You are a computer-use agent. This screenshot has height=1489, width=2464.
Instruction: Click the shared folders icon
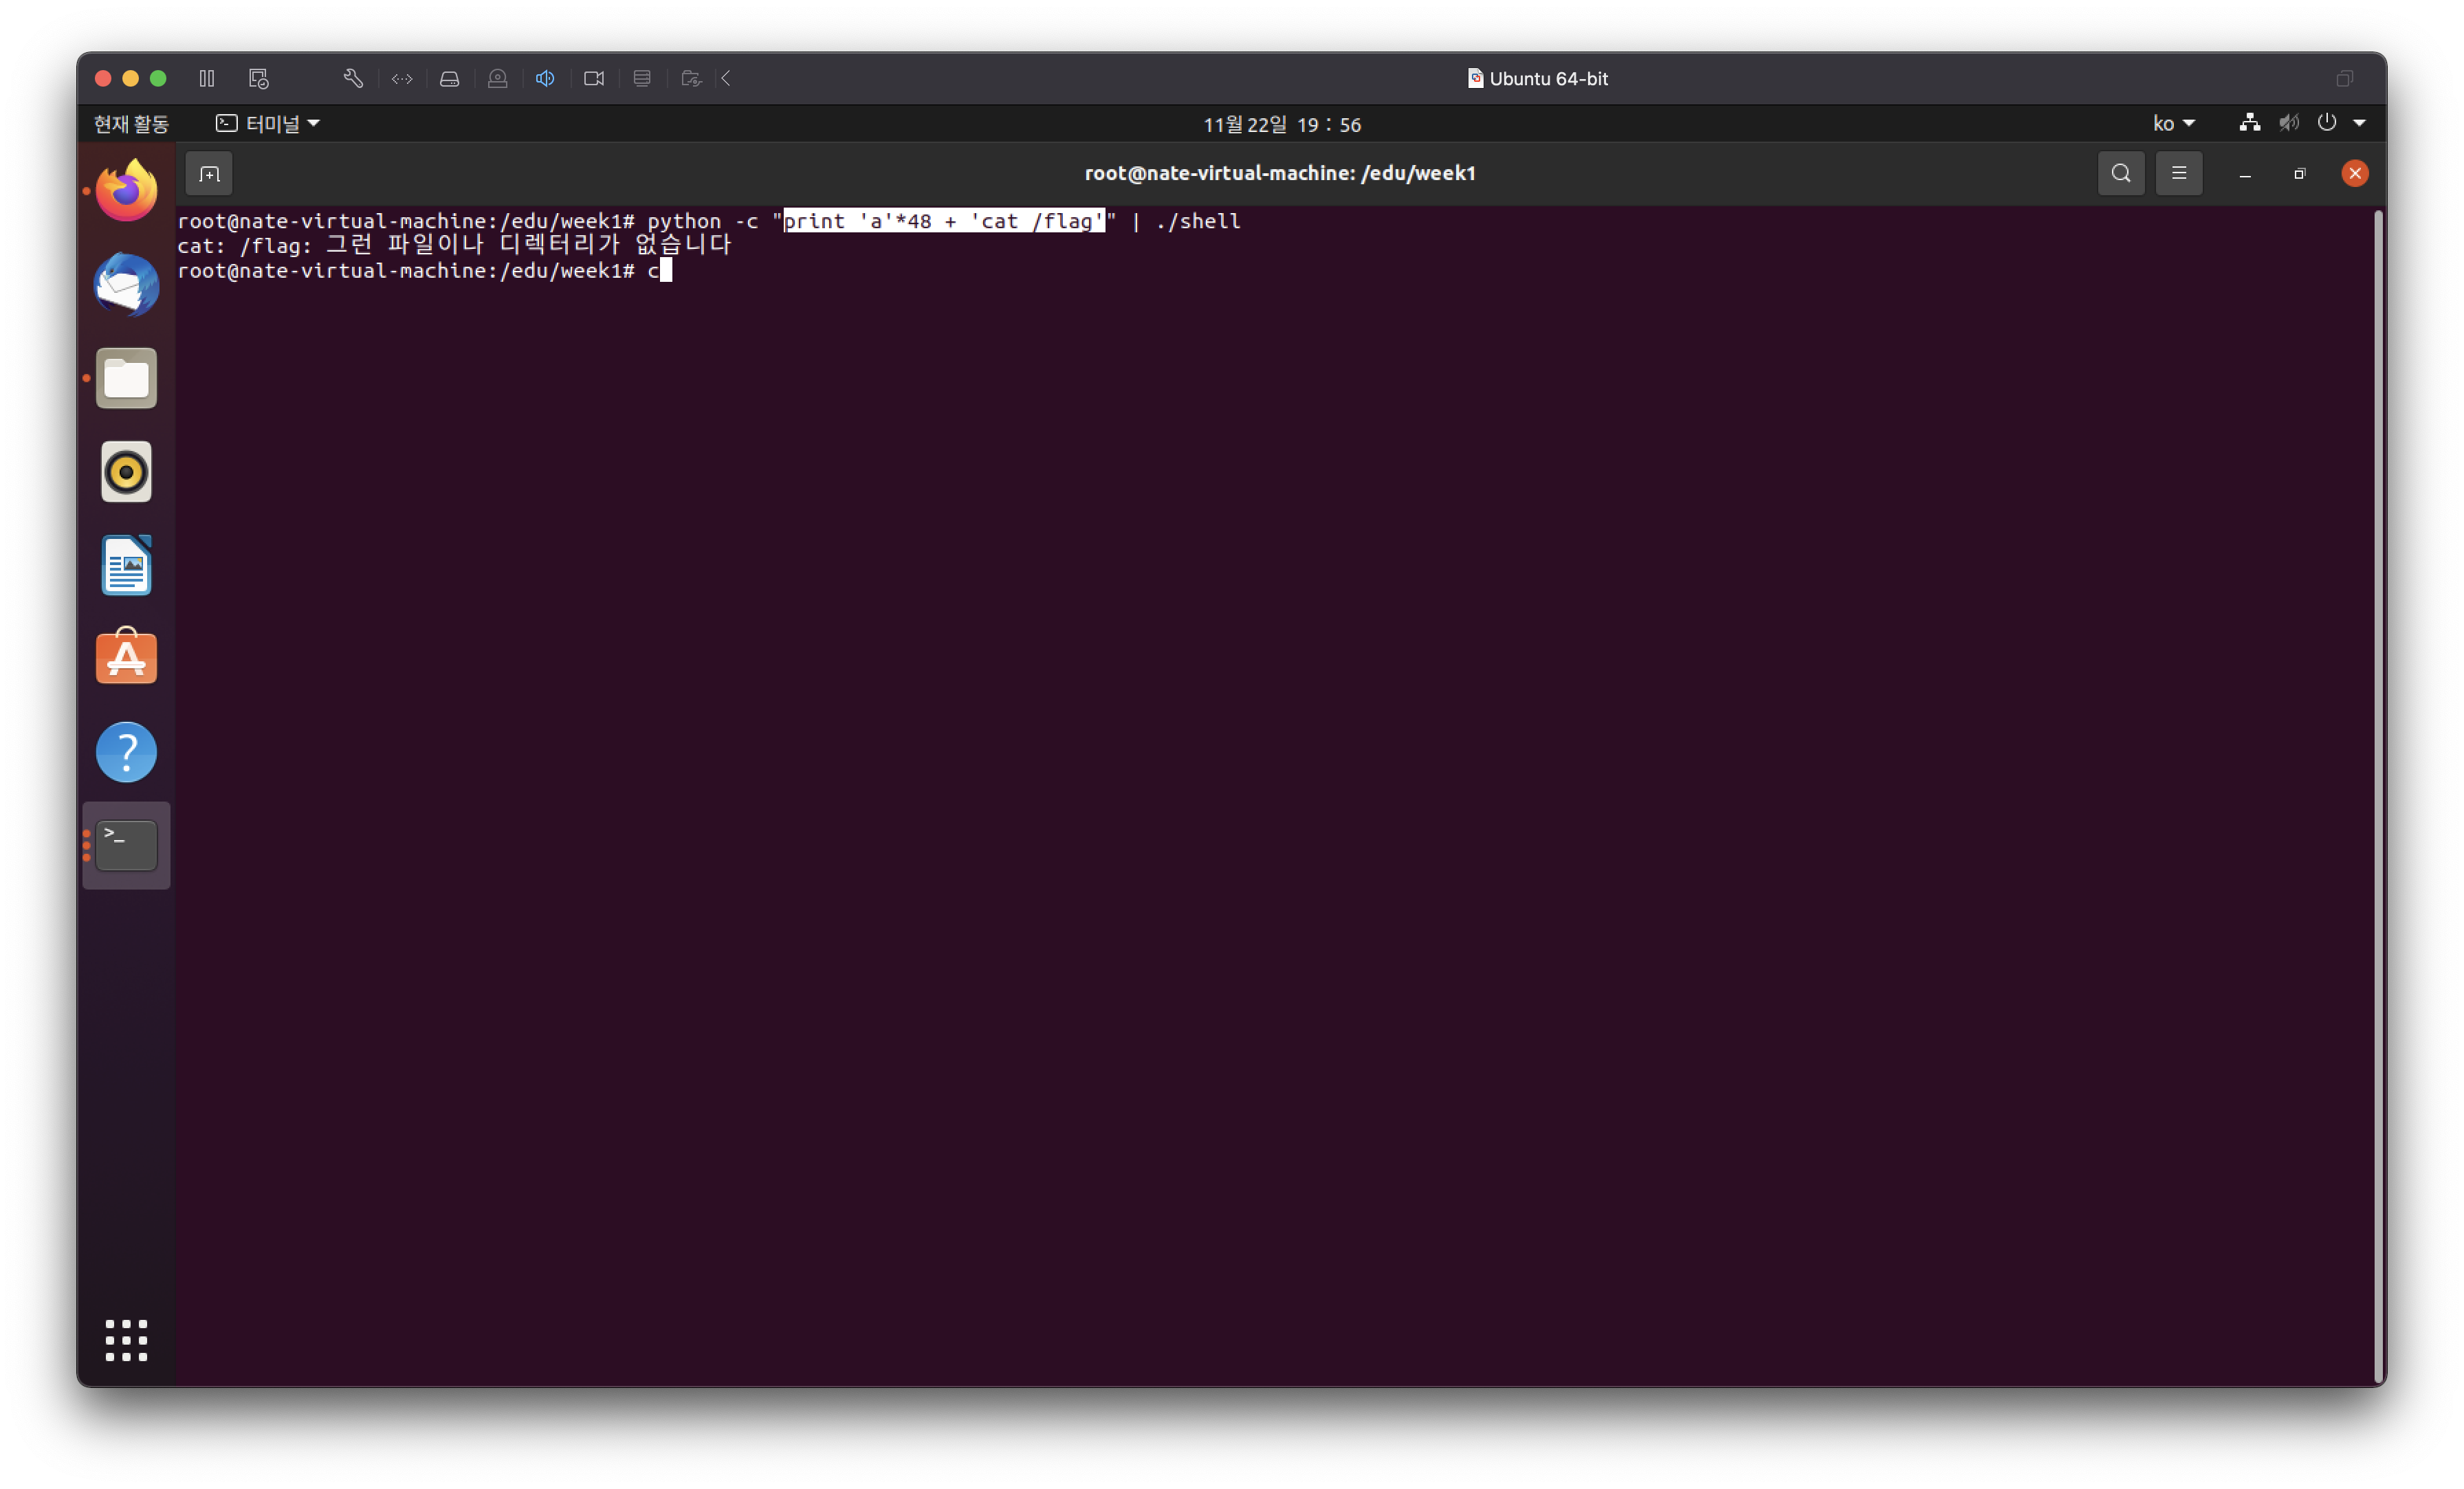691,78
